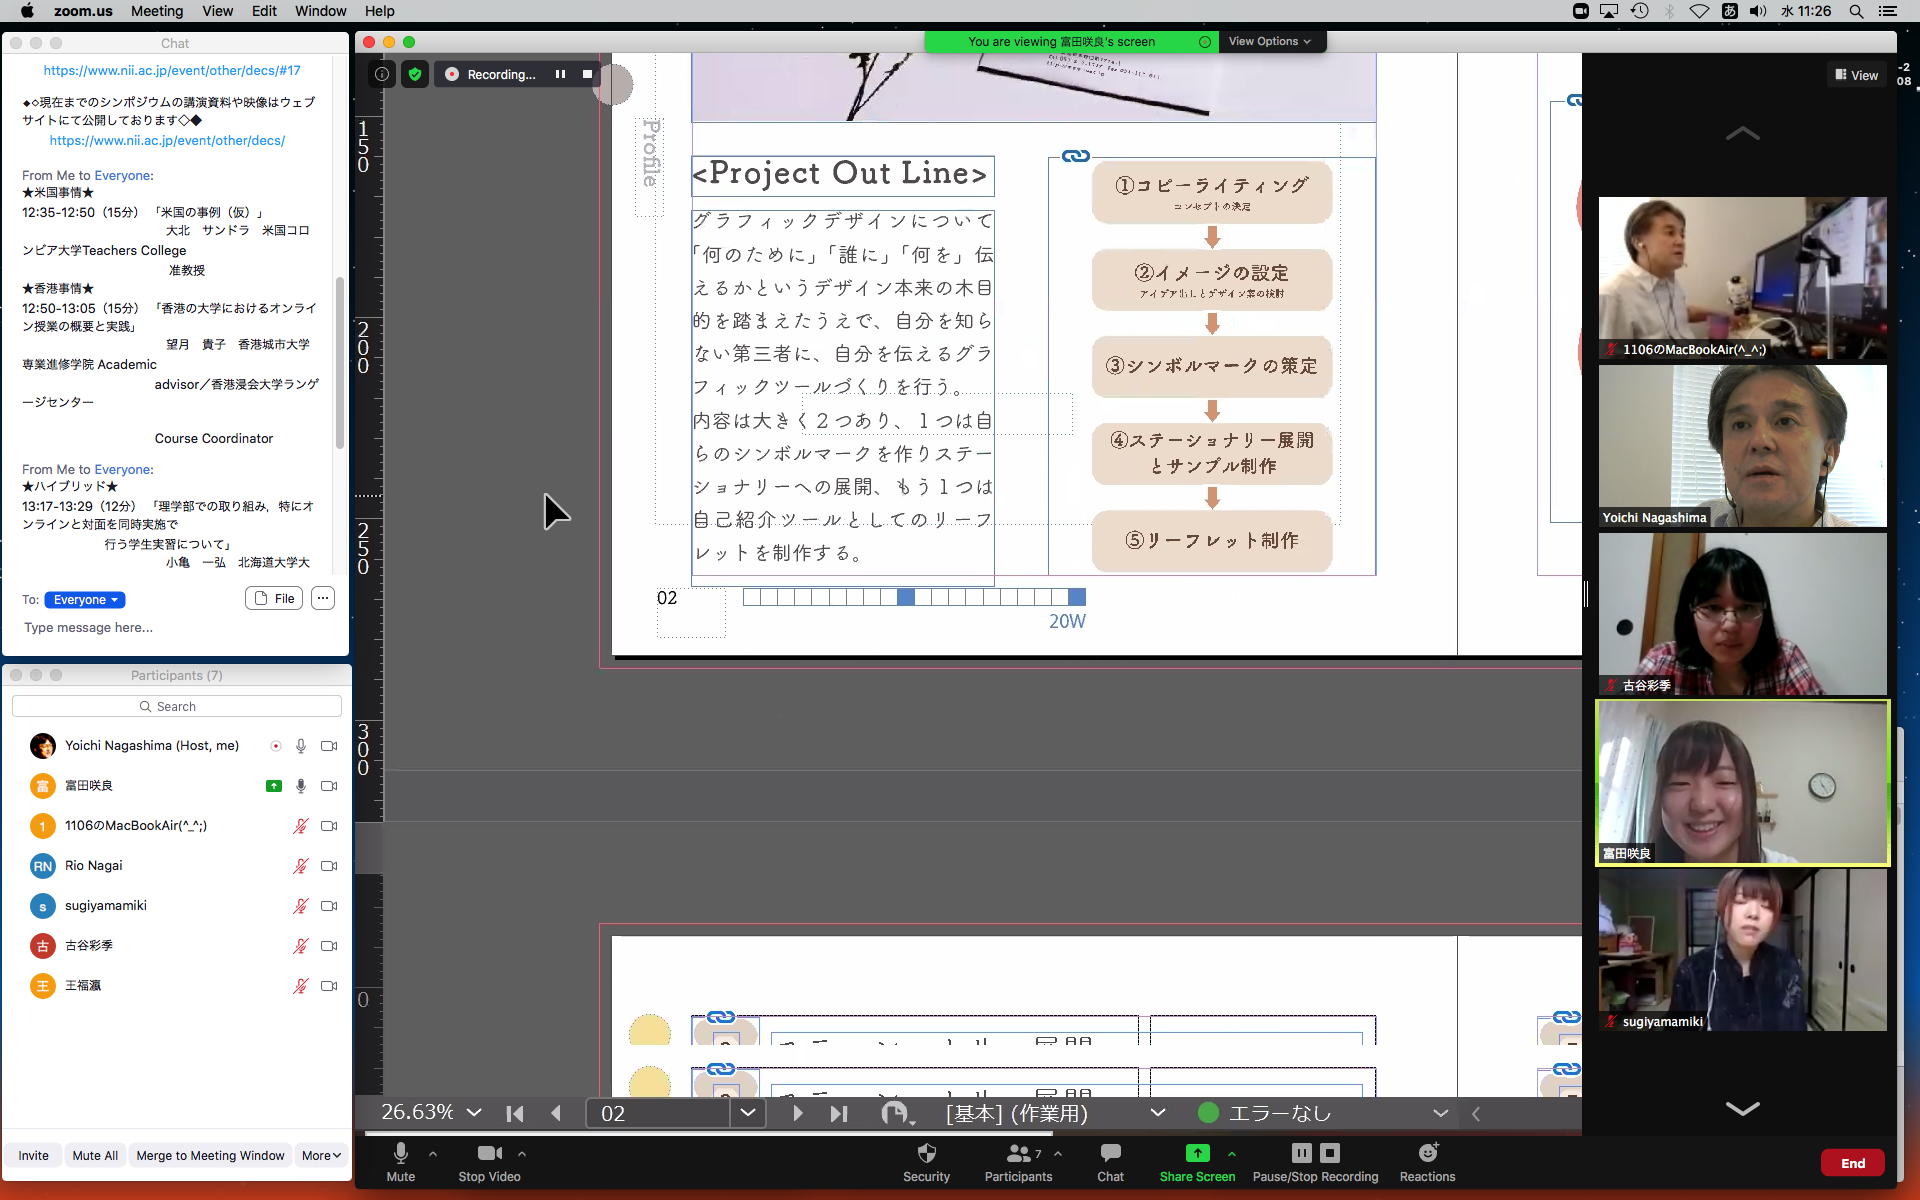Click the green encryption shield icon

(x=415, y=74)
